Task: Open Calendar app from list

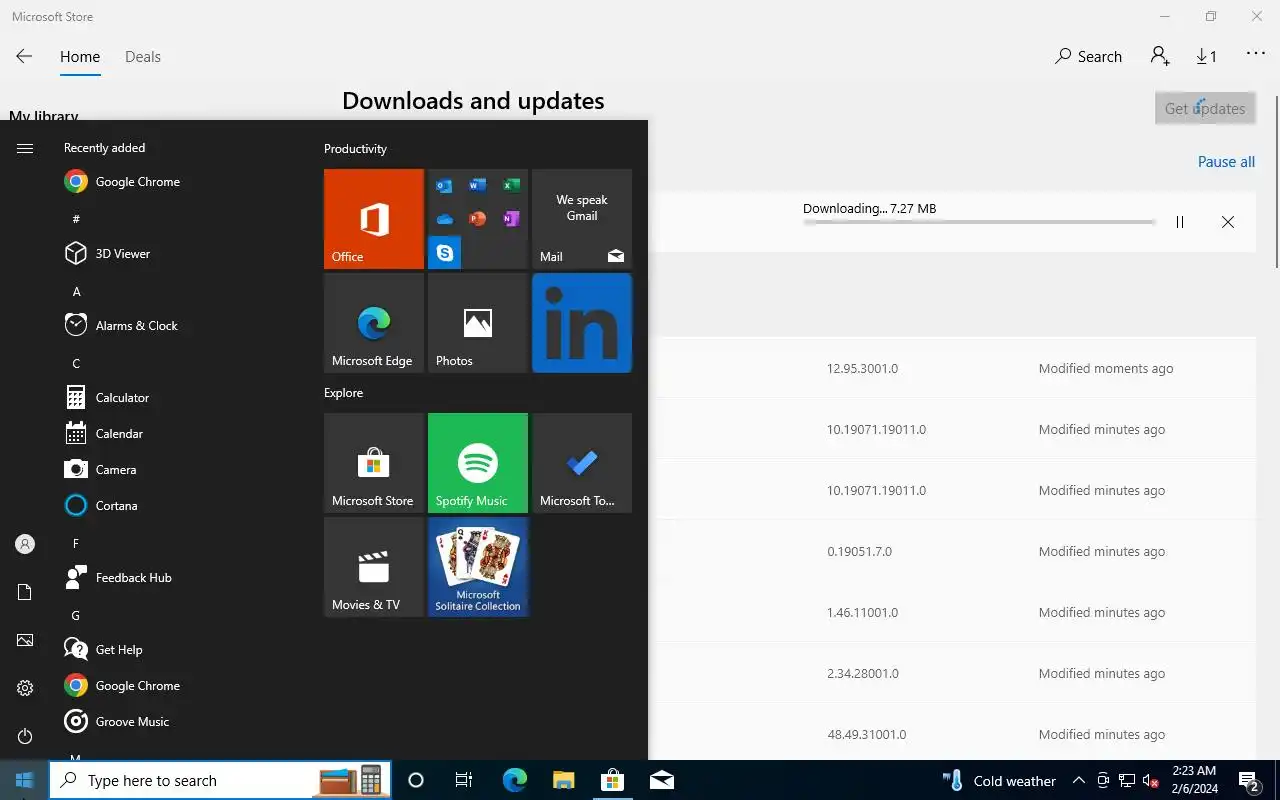Action: pos(160,434)
